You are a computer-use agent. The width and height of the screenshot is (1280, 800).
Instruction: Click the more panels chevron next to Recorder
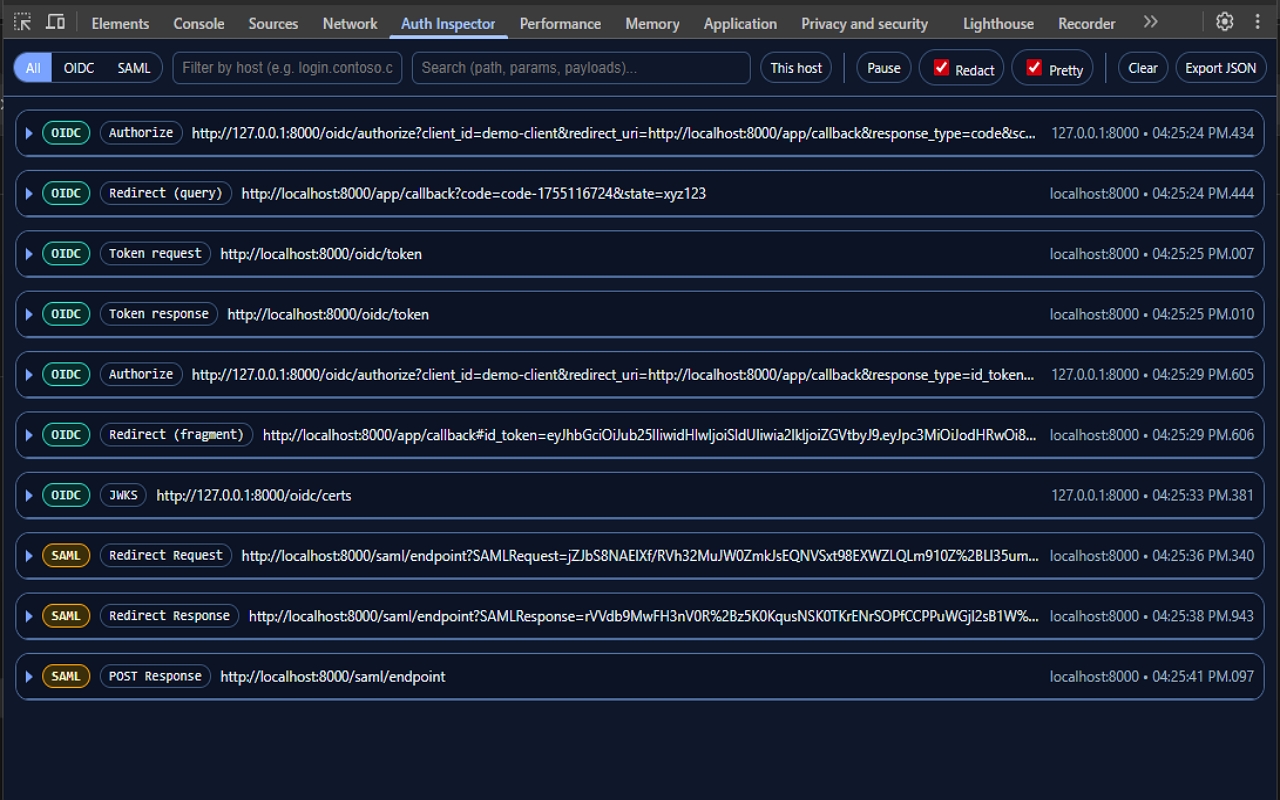coord(1150,21)
